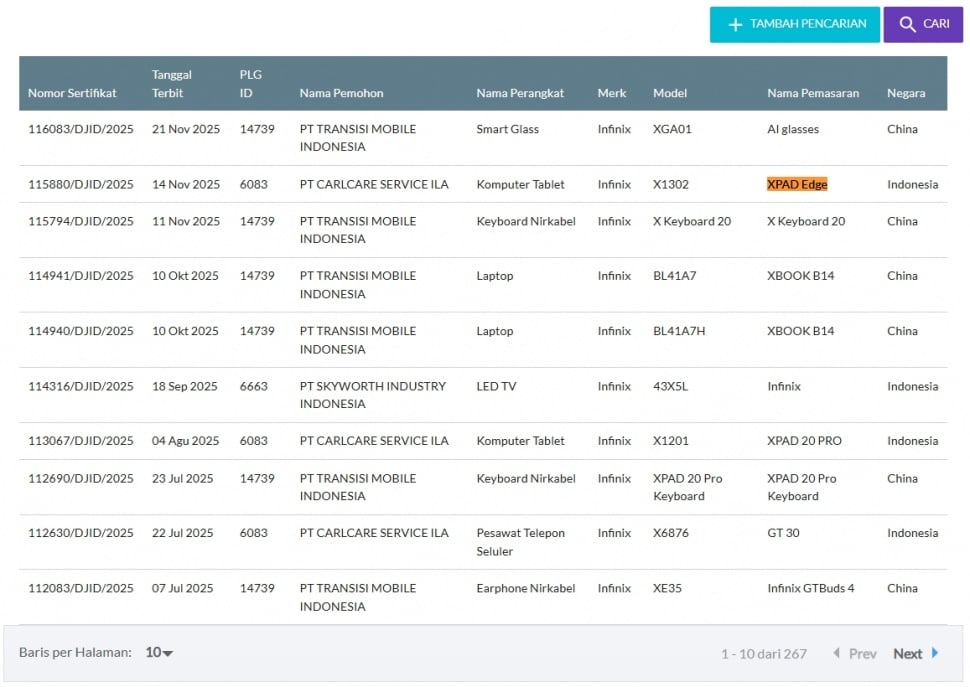Select the XBOOK B14 BL41A7H model cell
Viewport: 970px width, 687px height.
pos(679,331)
